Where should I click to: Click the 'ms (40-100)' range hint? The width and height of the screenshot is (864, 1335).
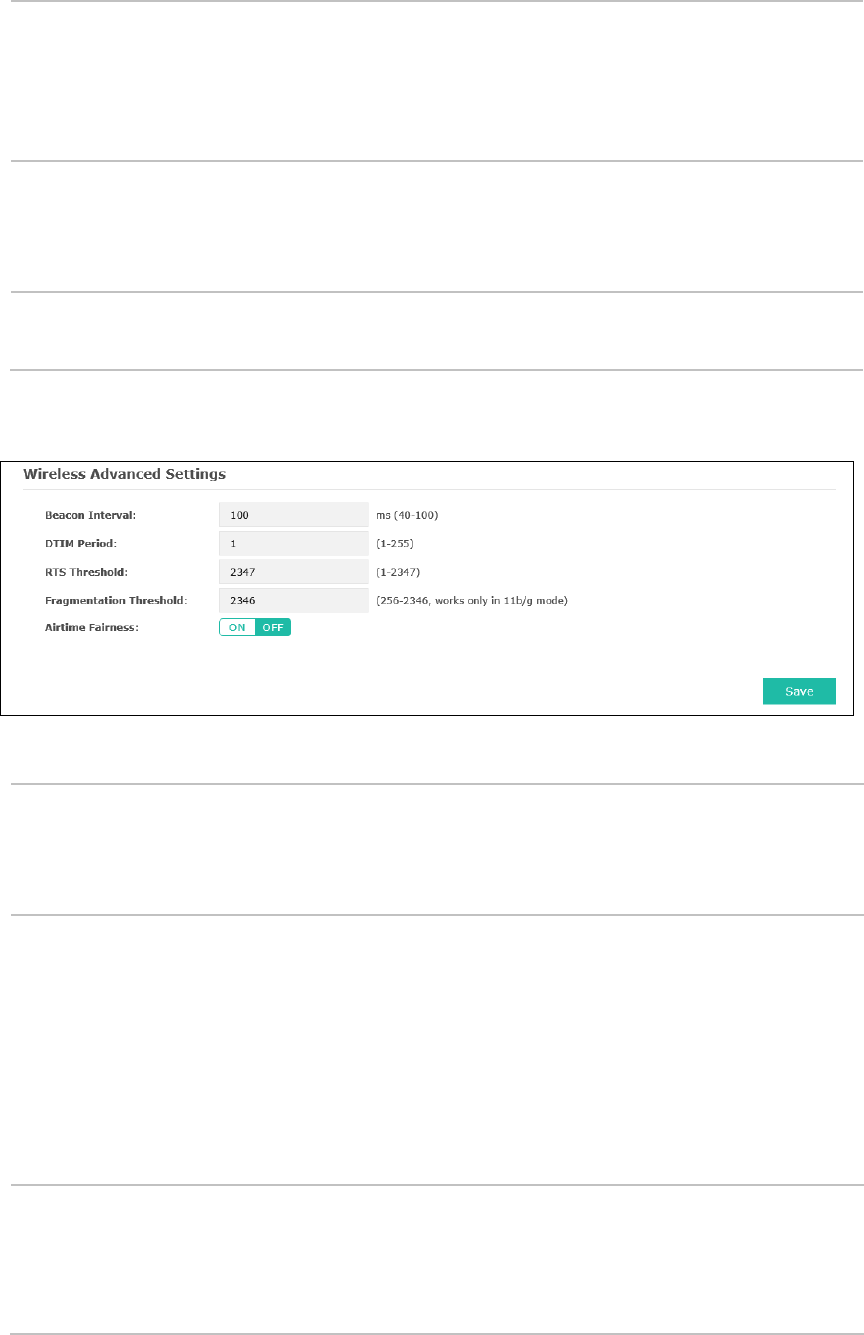coord(408,516)
